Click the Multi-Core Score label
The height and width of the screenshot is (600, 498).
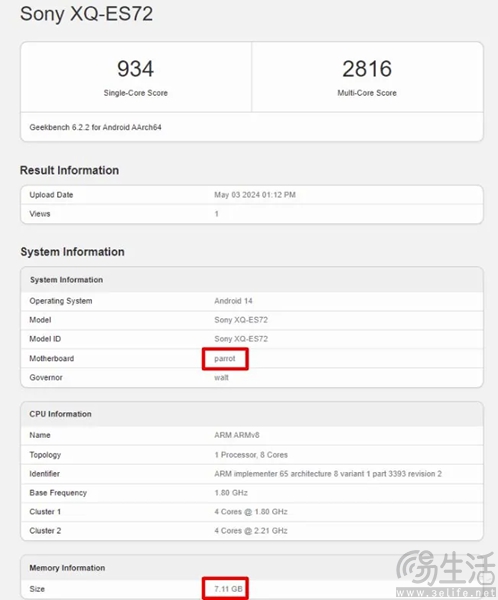[367, 93]
